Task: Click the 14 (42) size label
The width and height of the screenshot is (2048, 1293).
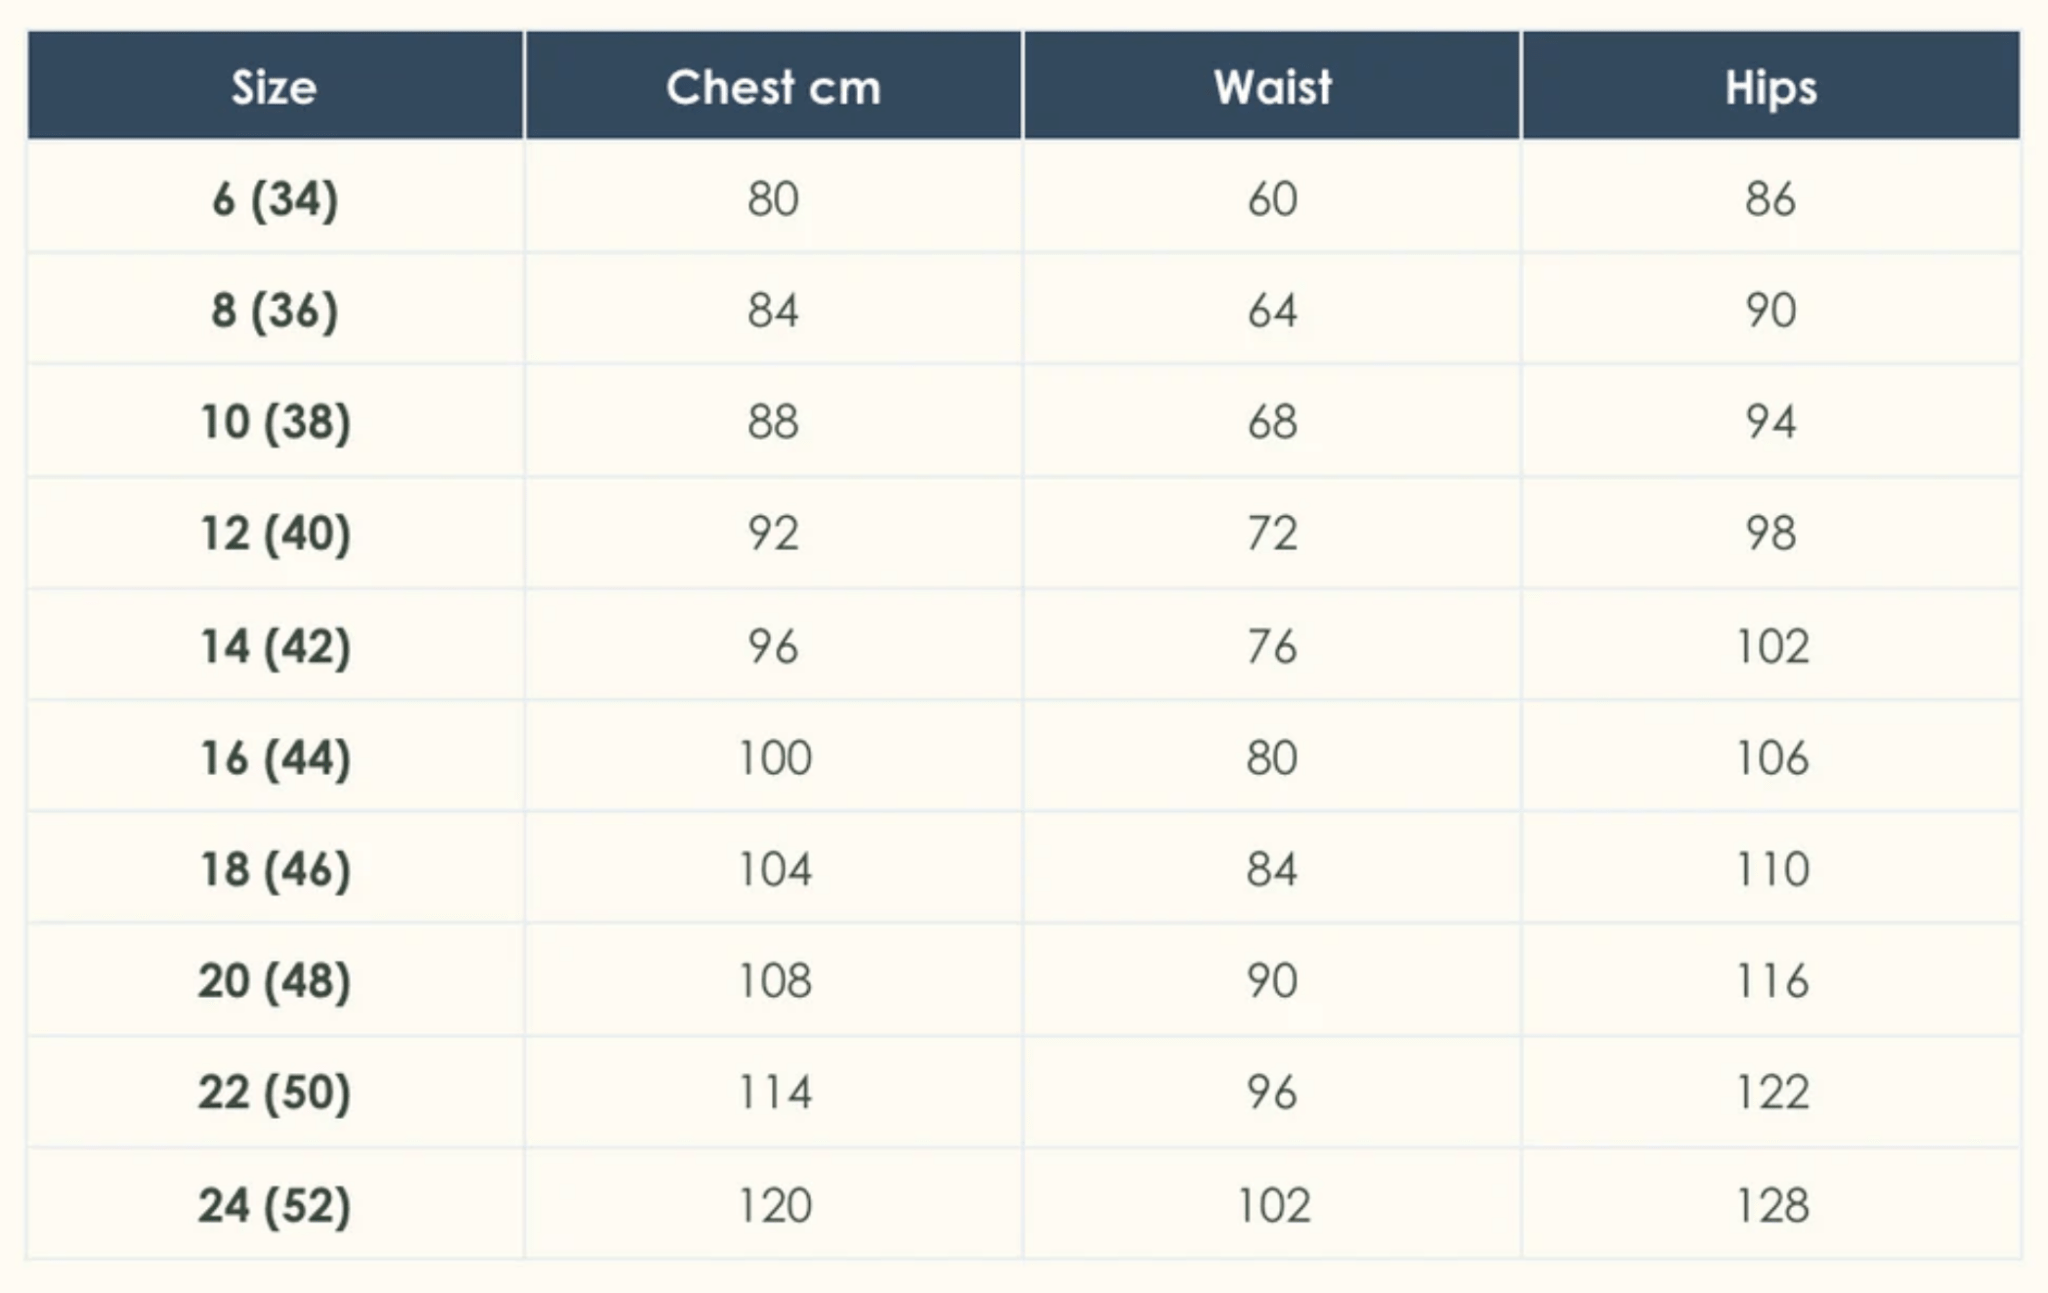Action: tap(275, 646)
